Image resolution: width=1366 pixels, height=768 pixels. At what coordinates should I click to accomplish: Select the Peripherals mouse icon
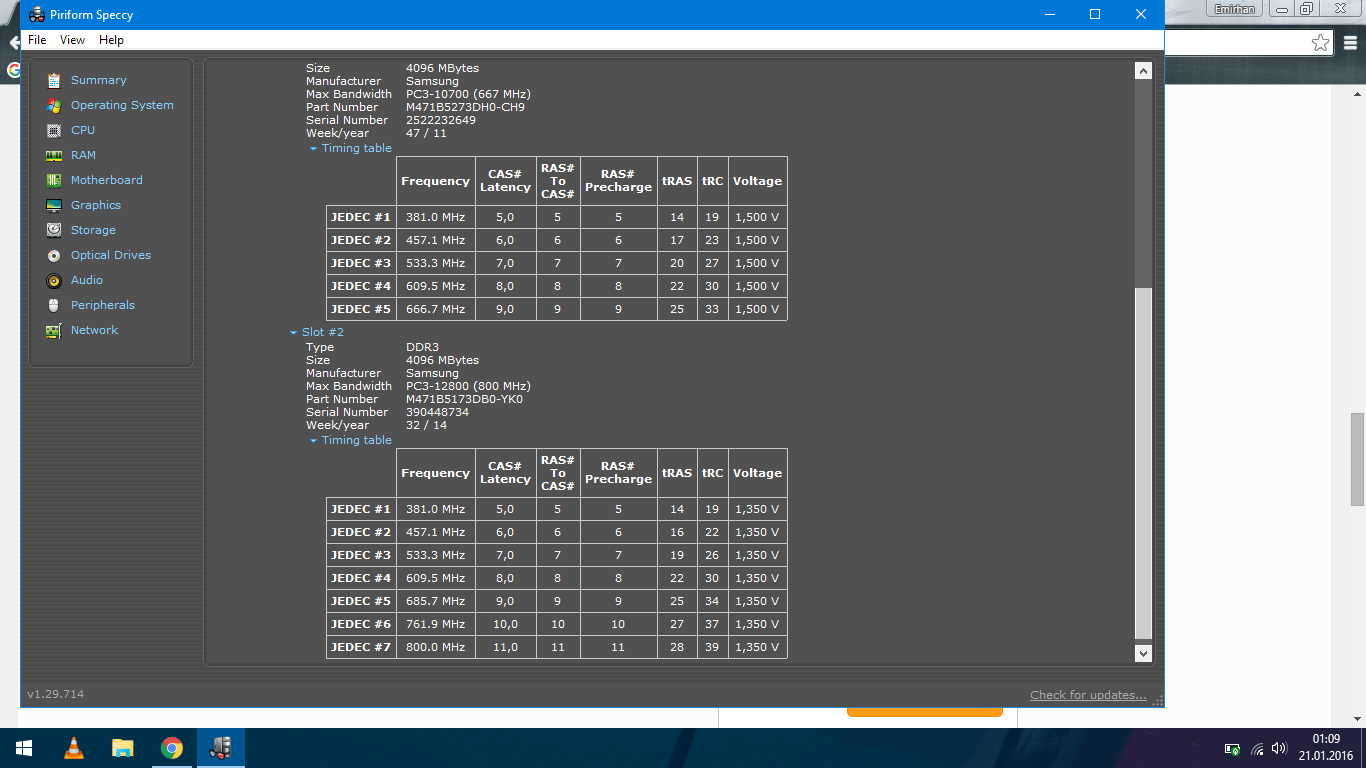tap(54, 305)
